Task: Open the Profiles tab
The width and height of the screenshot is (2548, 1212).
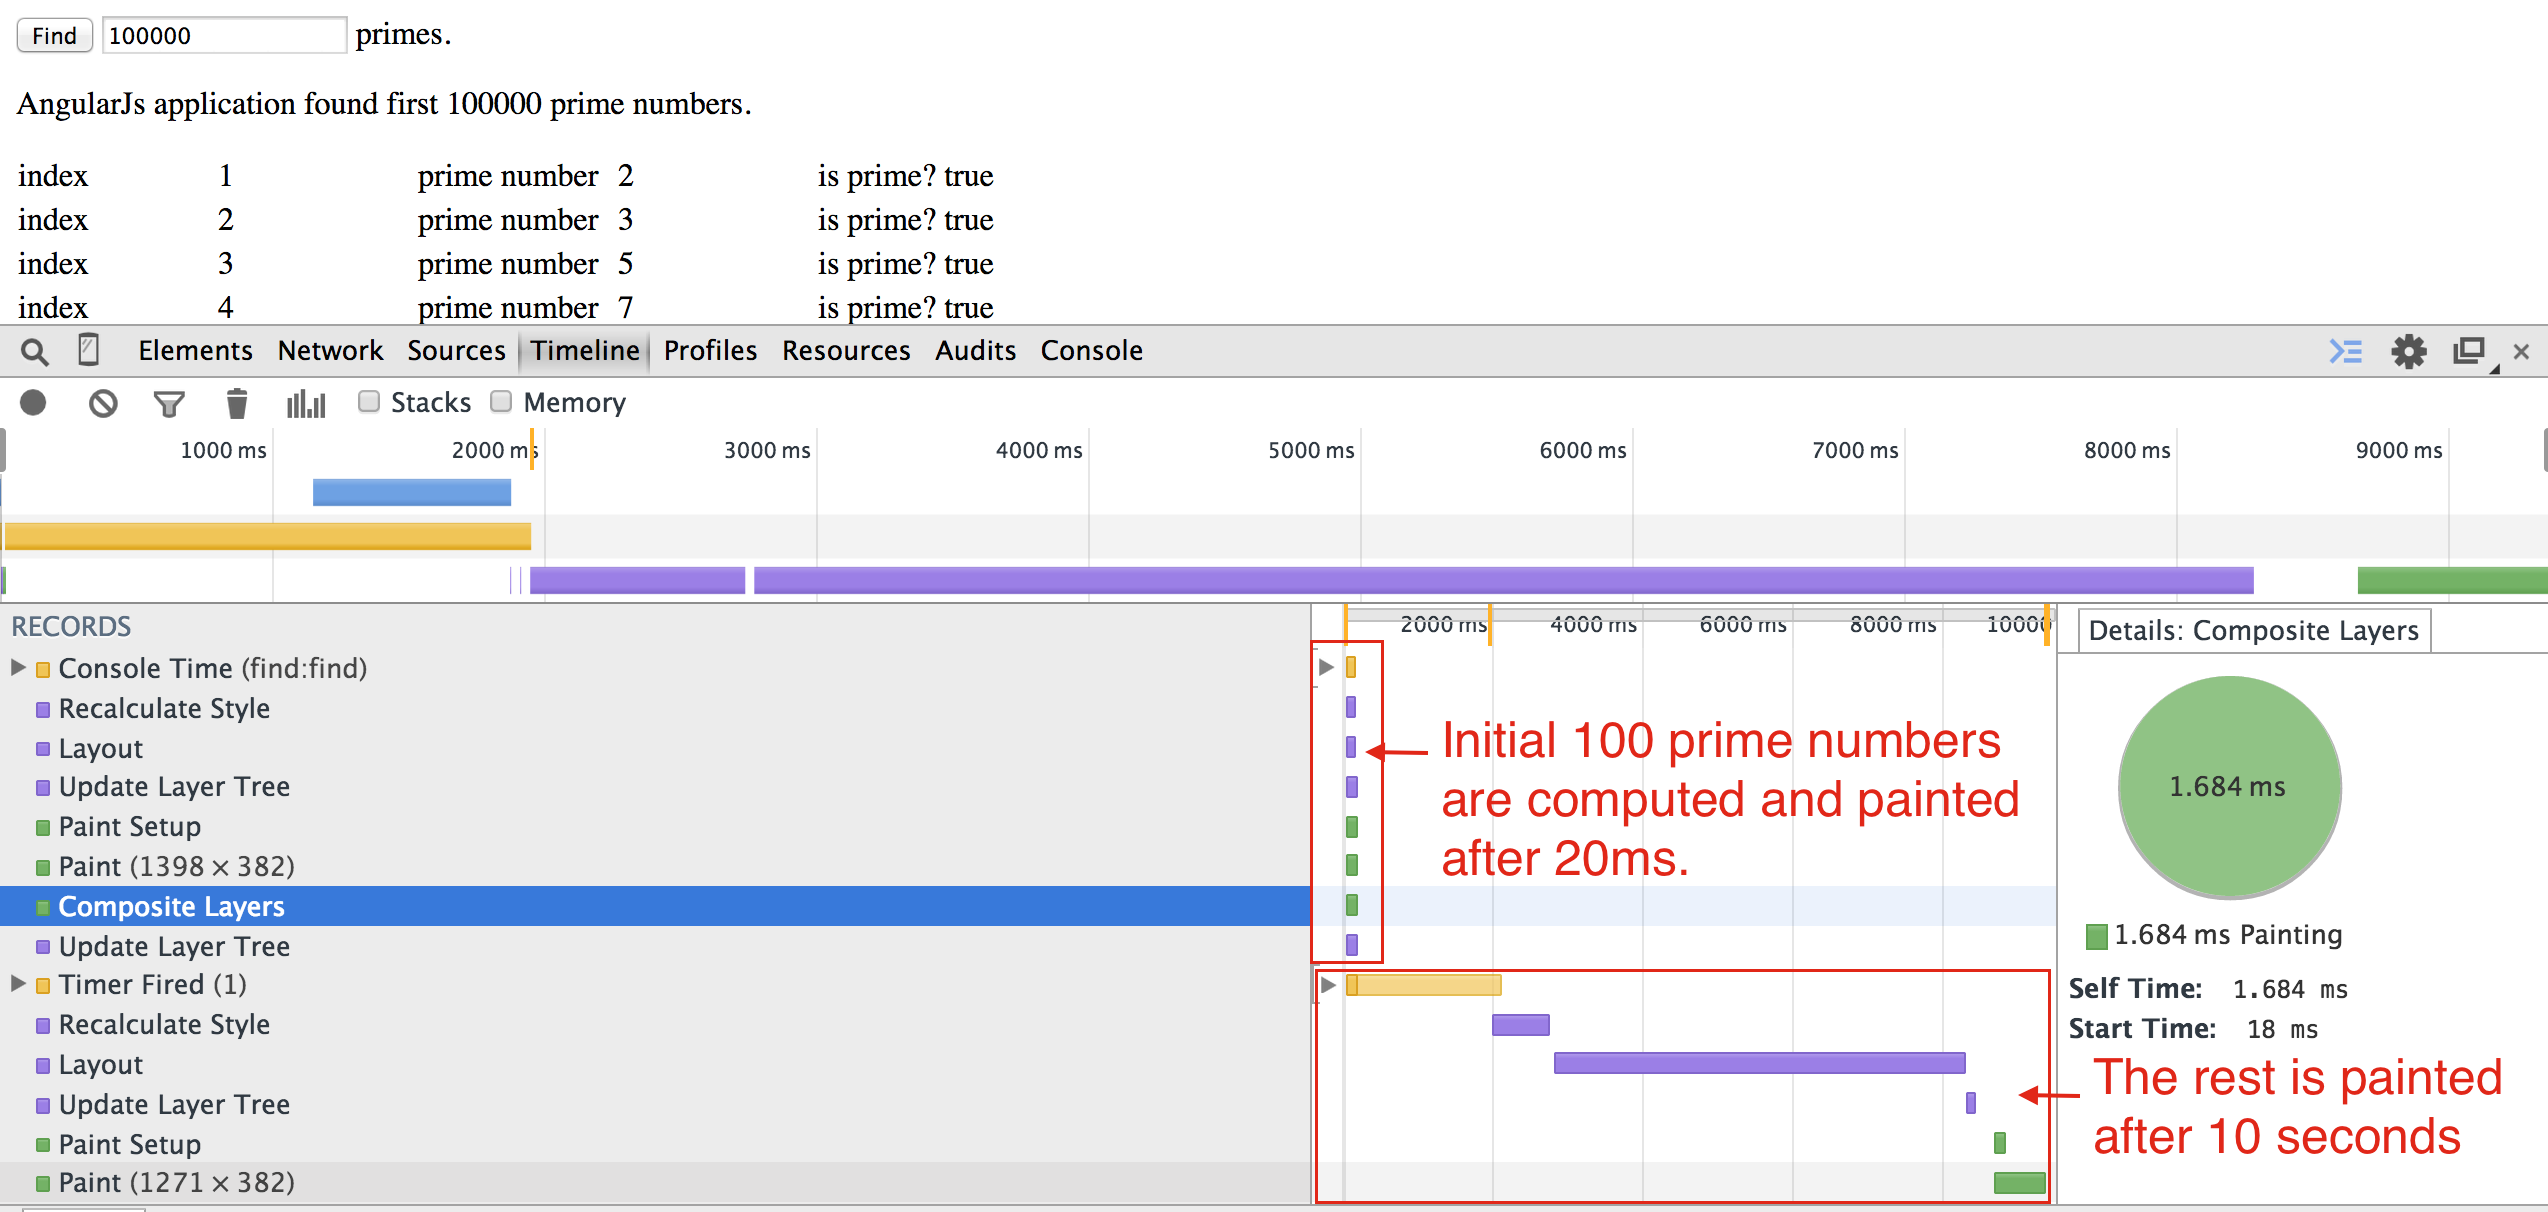Action: click(710, 351)
